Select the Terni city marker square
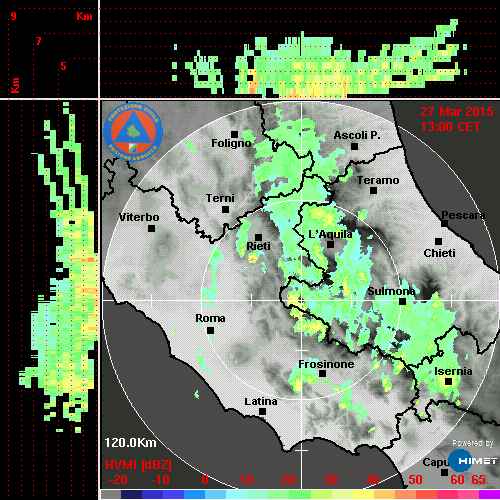The image size is (500, 500). click(x=226, y=210)
